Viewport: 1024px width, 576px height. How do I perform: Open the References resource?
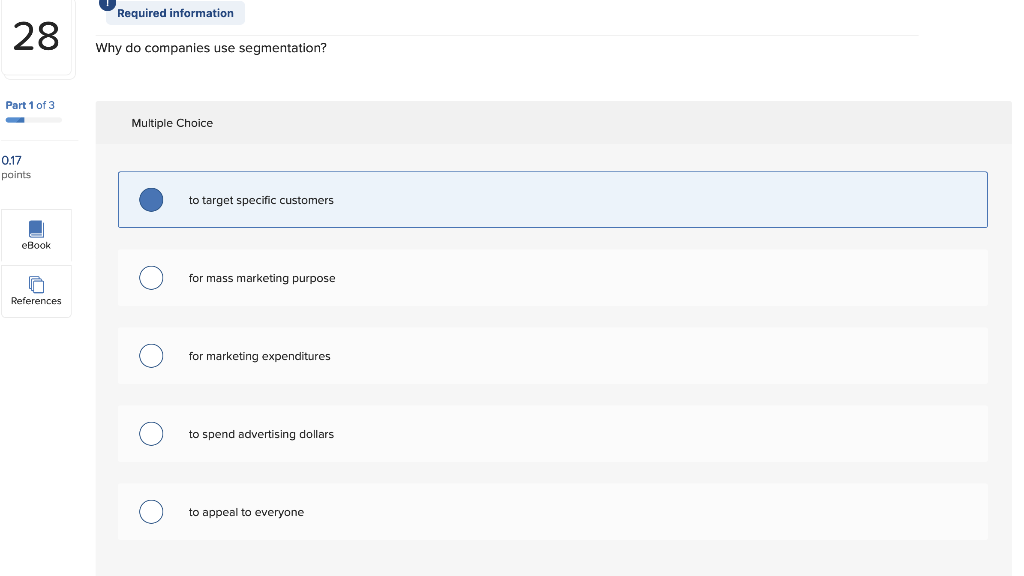[x=36, y=291]
